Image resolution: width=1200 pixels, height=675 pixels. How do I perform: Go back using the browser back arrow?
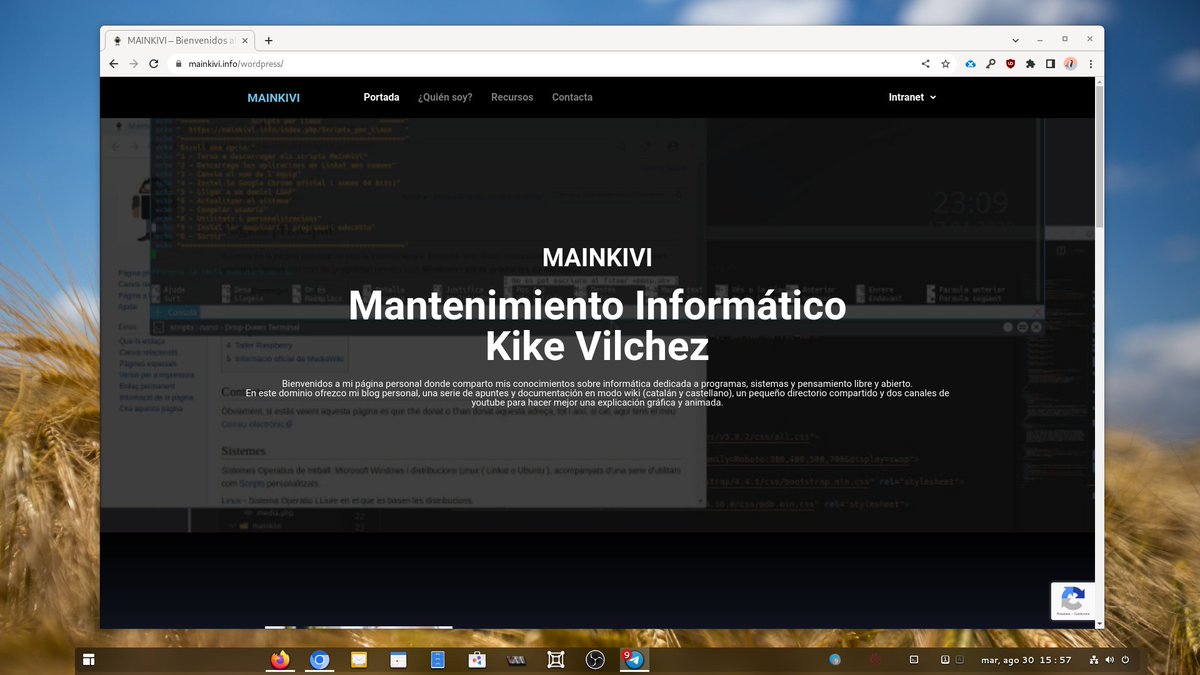[x=114, y=63]
